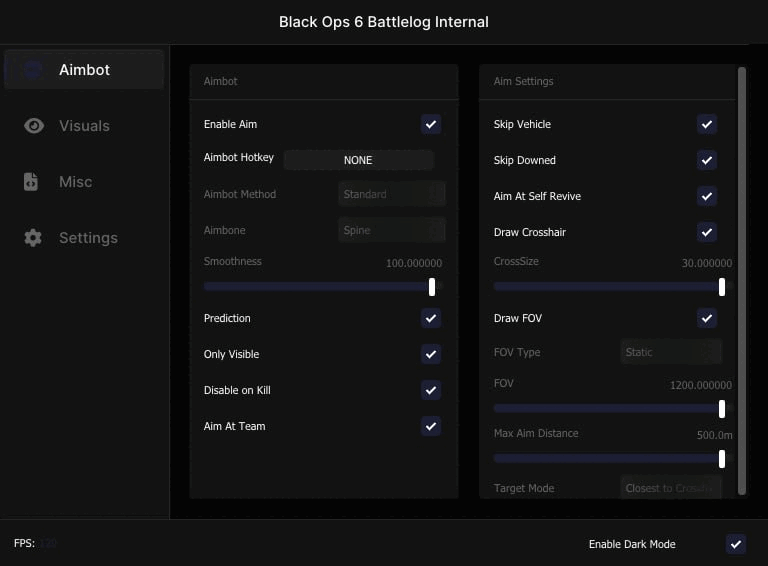768x566 pixels.
Task: Switch to the Visuals tab label
Action: [84, 126]
